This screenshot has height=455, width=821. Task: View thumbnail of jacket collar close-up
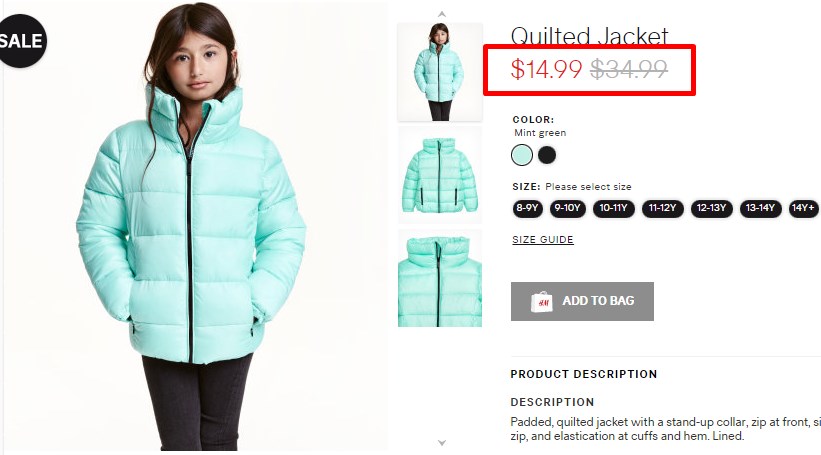point(440,278)
